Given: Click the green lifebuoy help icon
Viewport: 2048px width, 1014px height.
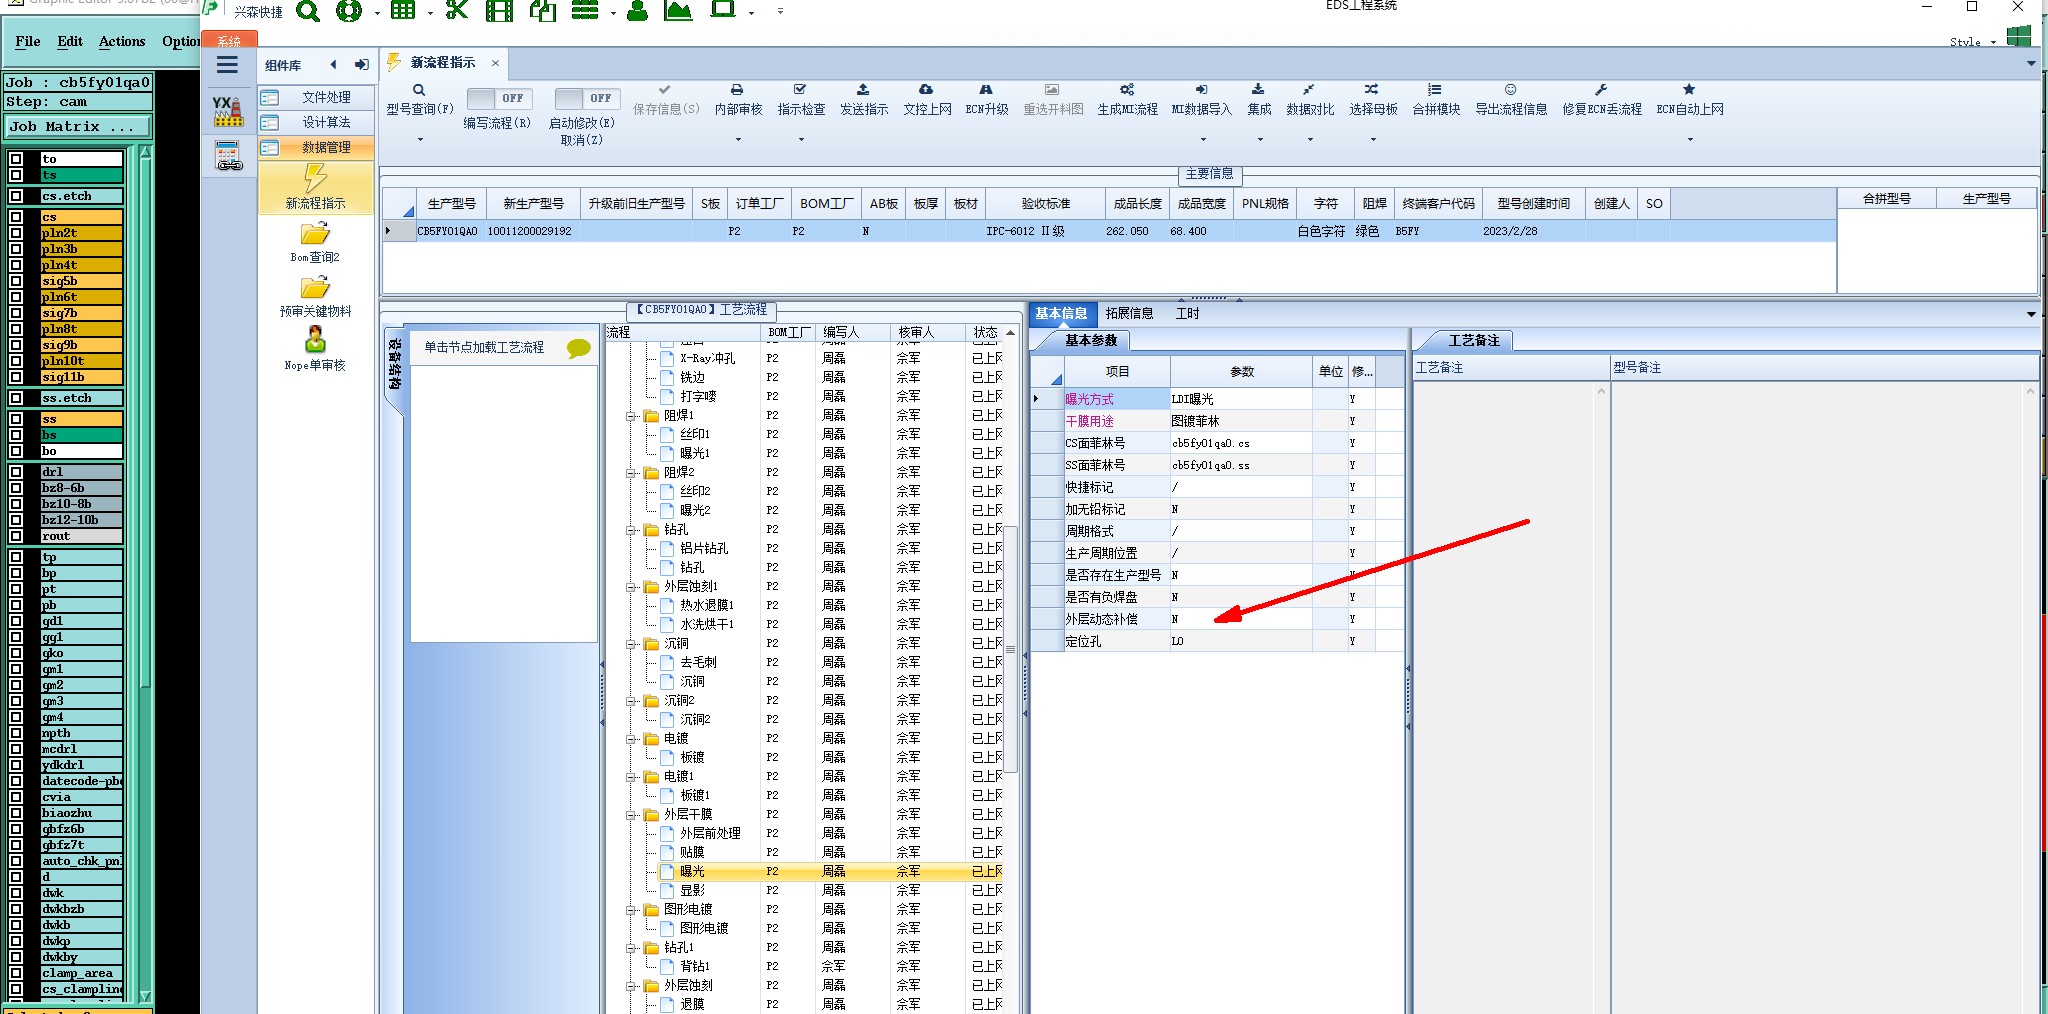Looking at the screenshot, I should point(349,11).
